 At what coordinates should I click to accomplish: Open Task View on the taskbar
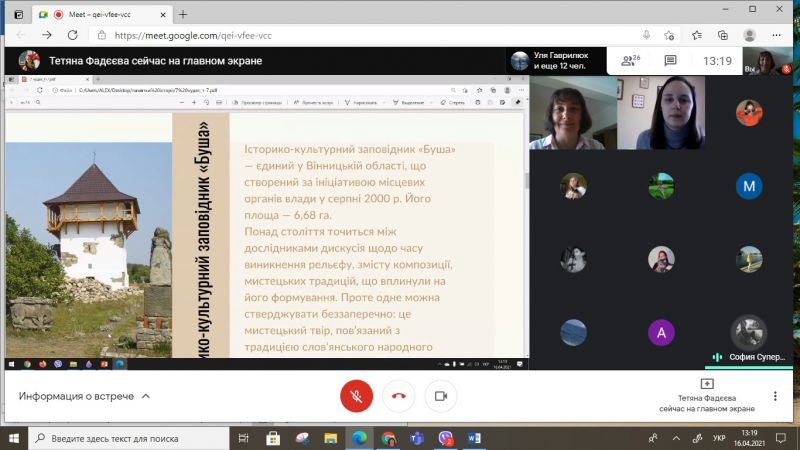coord(243,438)
